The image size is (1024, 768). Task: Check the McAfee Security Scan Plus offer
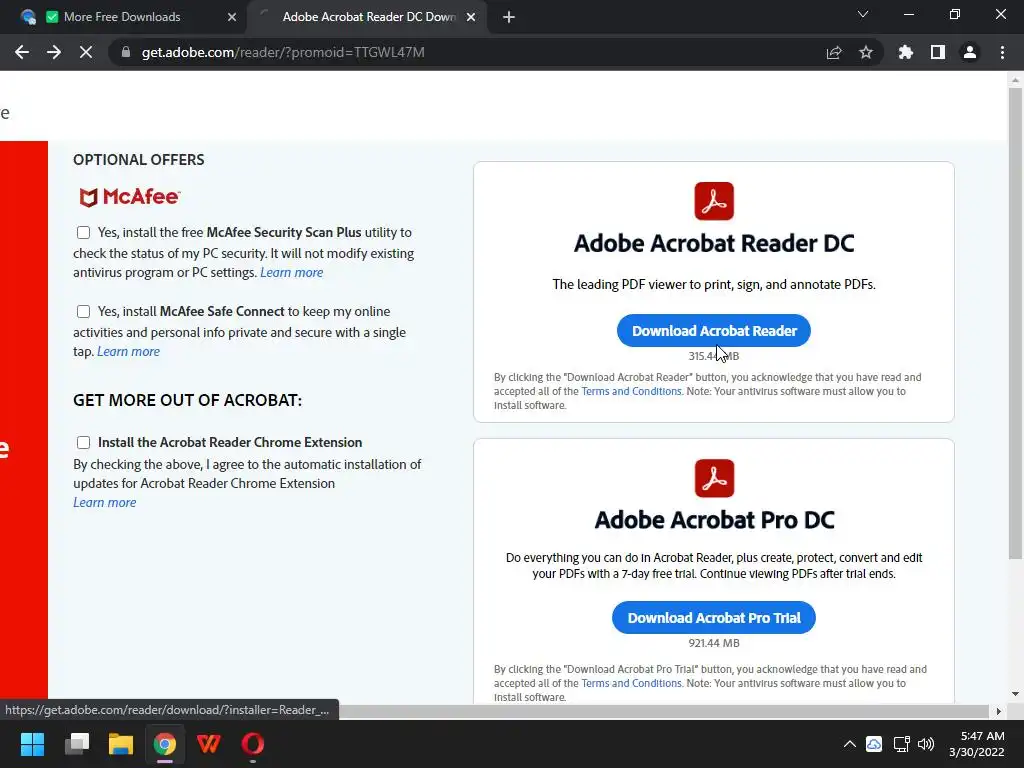[x=83, y=232]
